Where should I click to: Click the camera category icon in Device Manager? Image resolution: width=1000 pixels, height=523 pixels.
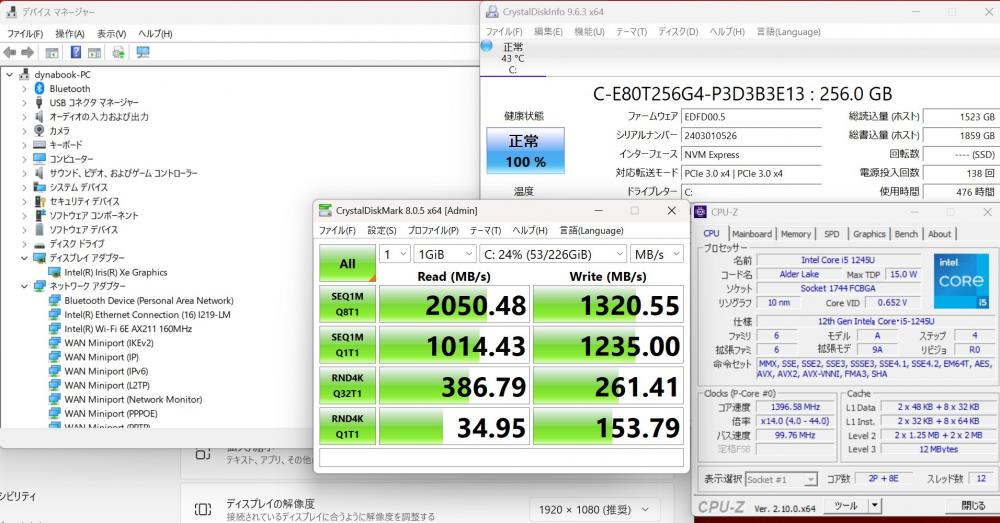coord(39,131)
